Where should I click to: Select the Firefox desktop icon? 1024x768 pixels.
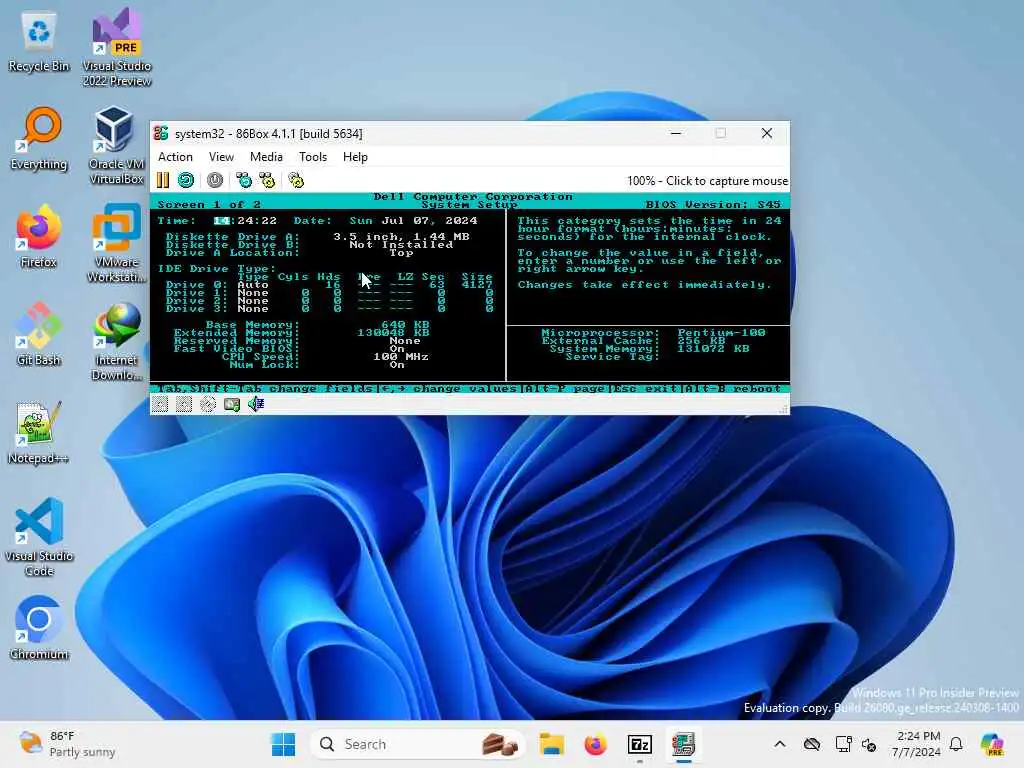click(39, 236)
